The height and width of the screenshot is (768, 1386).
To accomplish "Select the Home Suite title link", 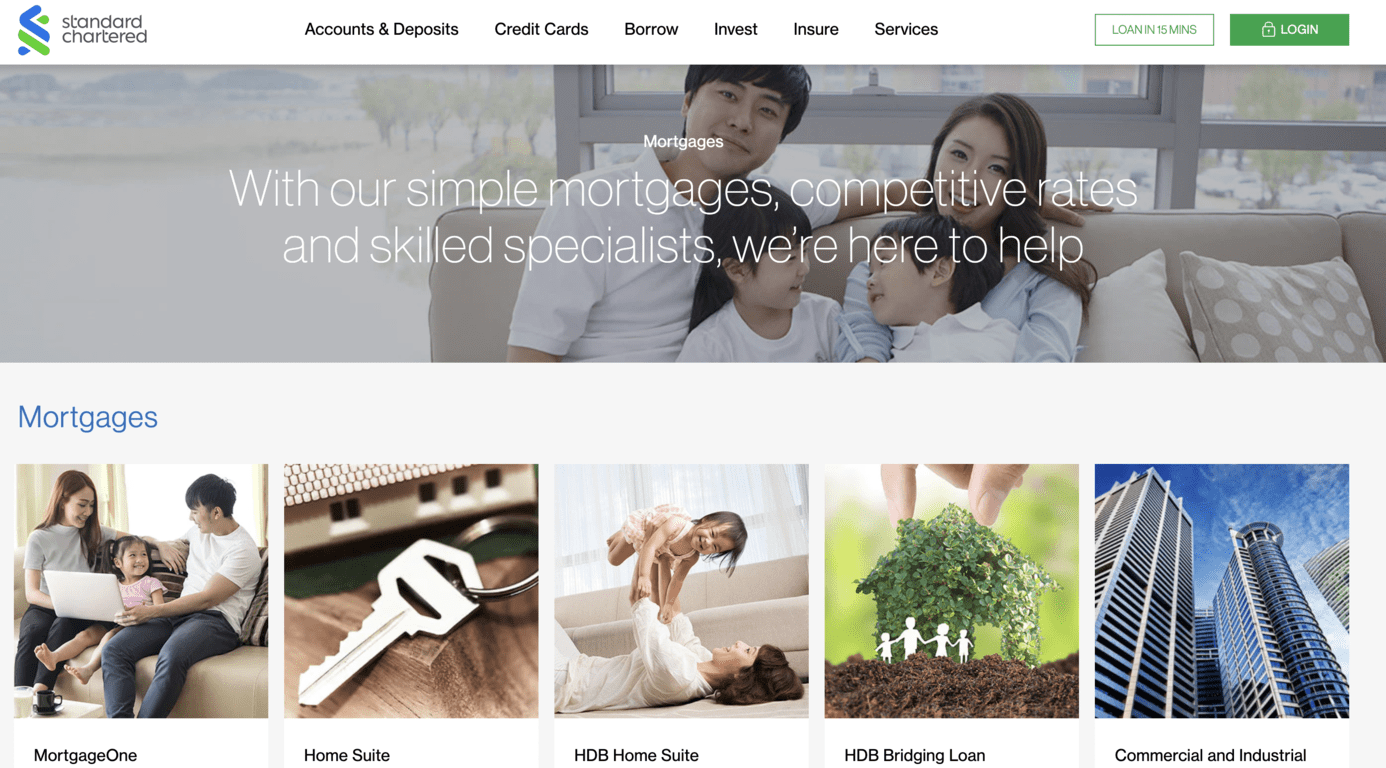I will coord(347,756).
